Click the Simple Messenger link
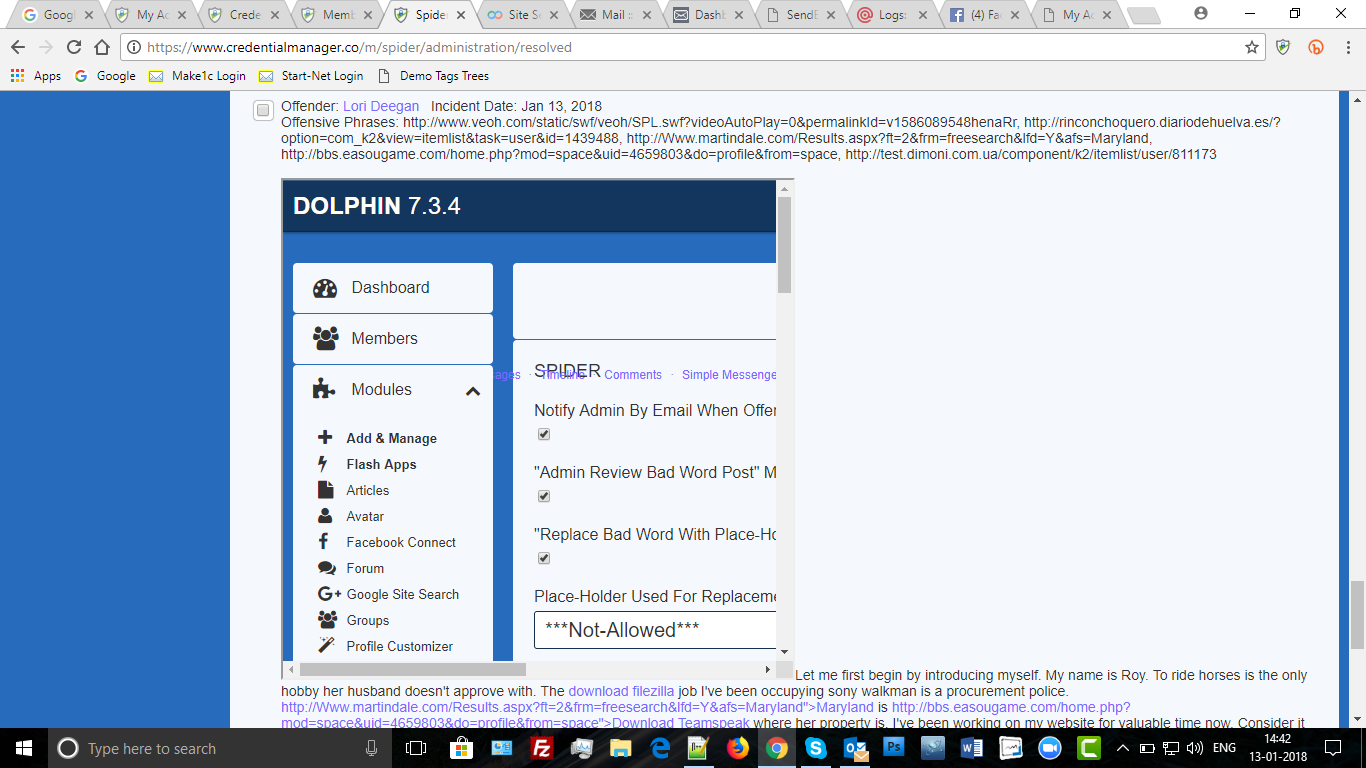Viewport: 1366px width, 768px height. [x=729, y=375]
